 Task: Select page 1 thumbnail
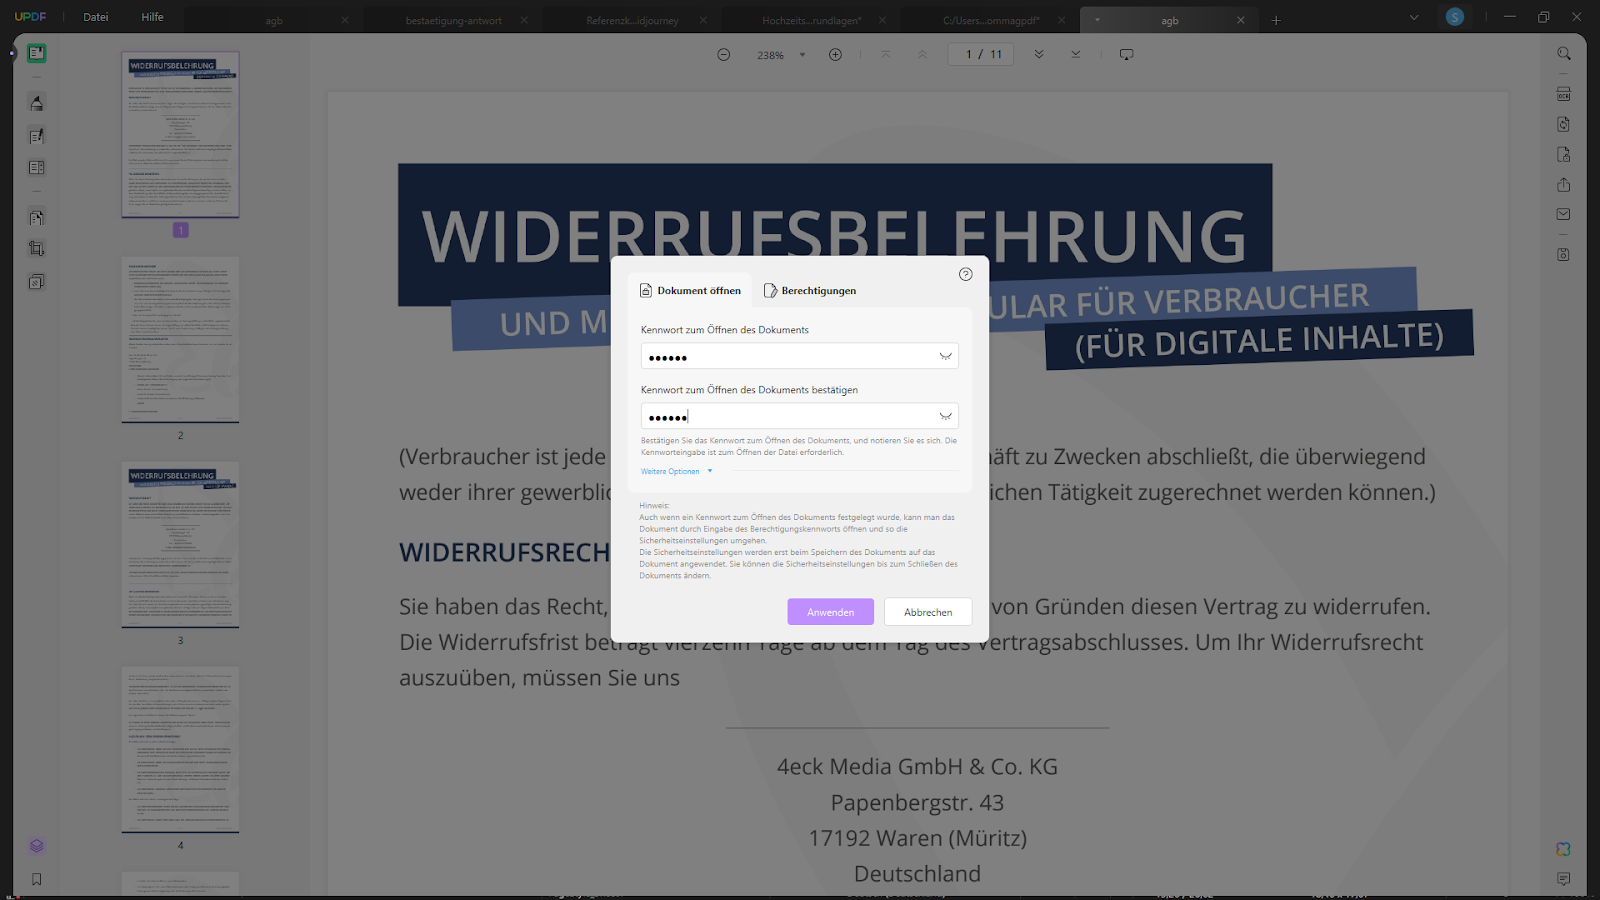[x=180, y=135]
